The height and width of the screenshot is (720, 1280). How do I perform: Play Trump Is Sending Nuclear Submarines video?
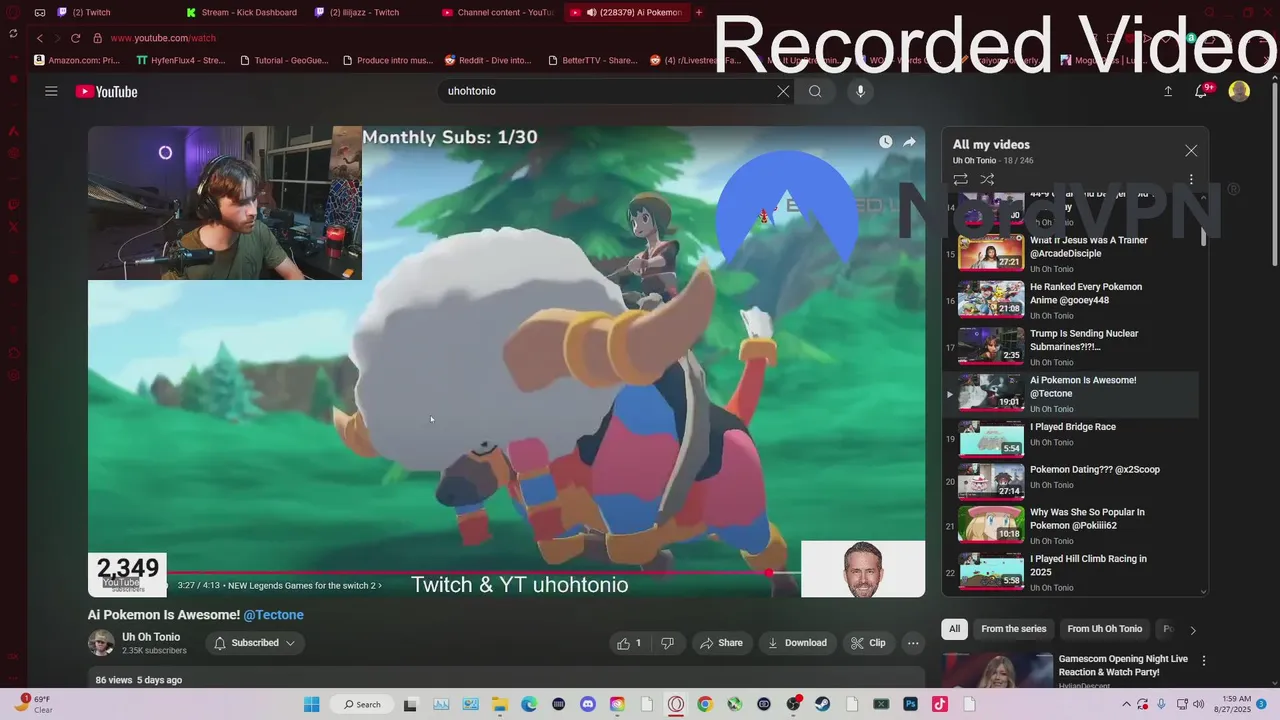tap(1071, 348)
